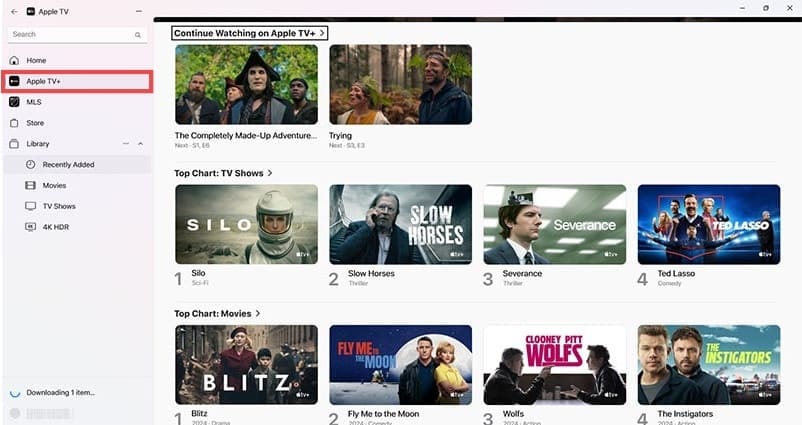The width and height of the screenshot is (802, 425).
Task: Open Top Chart: TV Shows heading
Action: coord(218,173)
